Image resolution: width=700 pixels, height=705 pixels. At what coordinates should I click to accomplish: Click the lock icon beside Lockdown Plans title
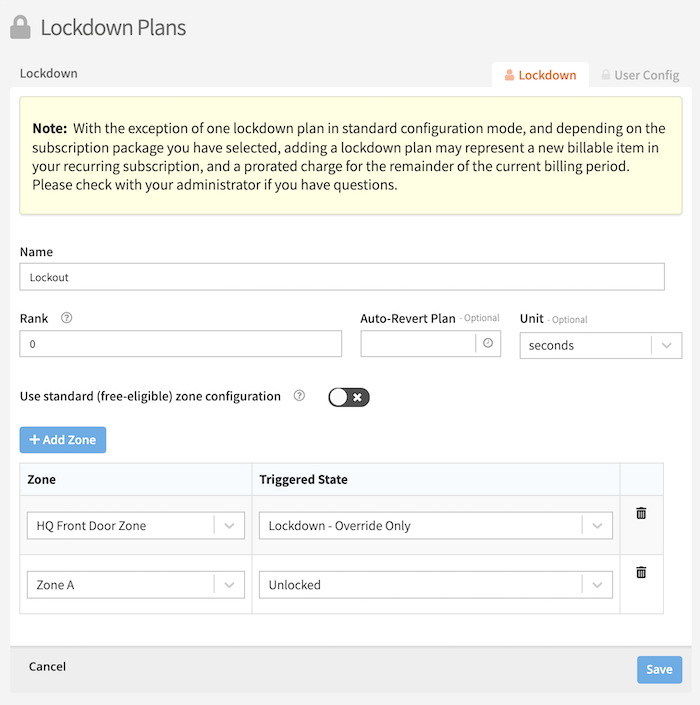pos(20,28)
